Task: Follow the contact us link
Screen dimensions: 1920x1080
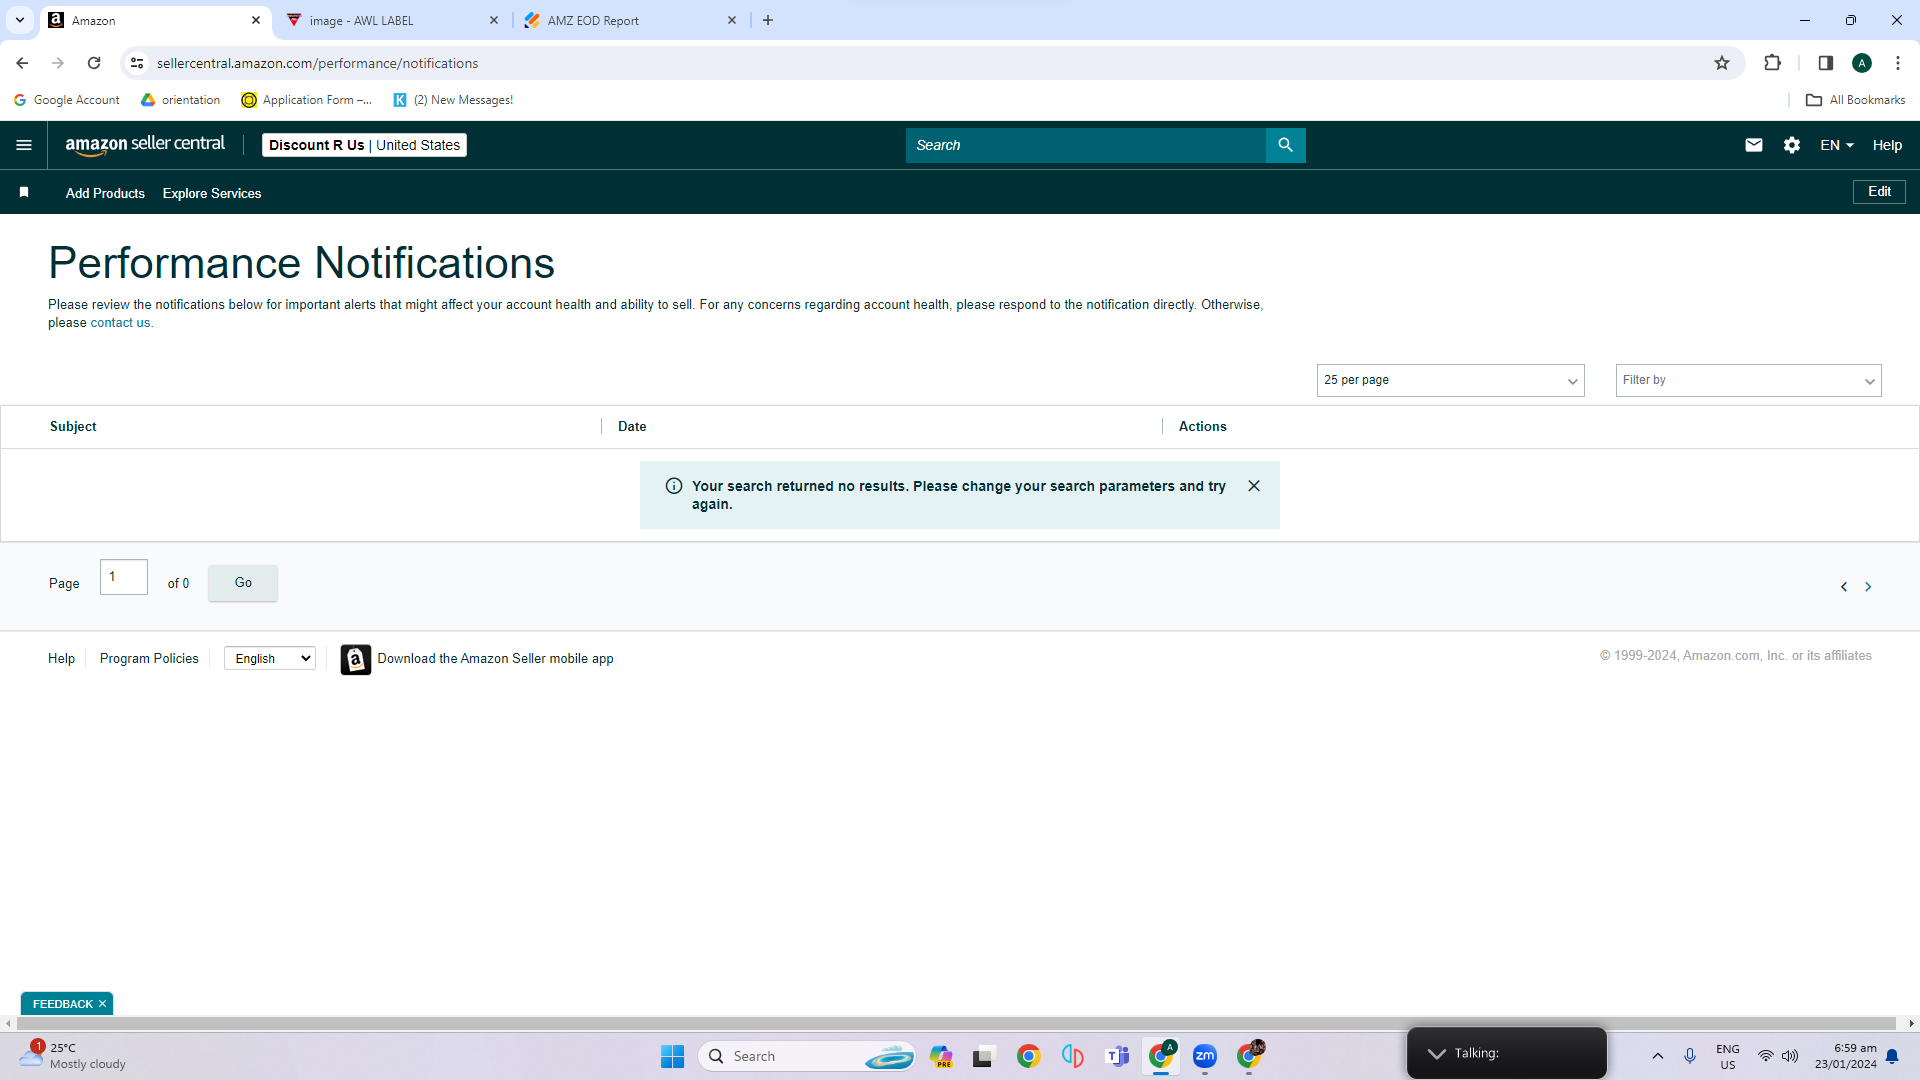Action: (120, 323)
